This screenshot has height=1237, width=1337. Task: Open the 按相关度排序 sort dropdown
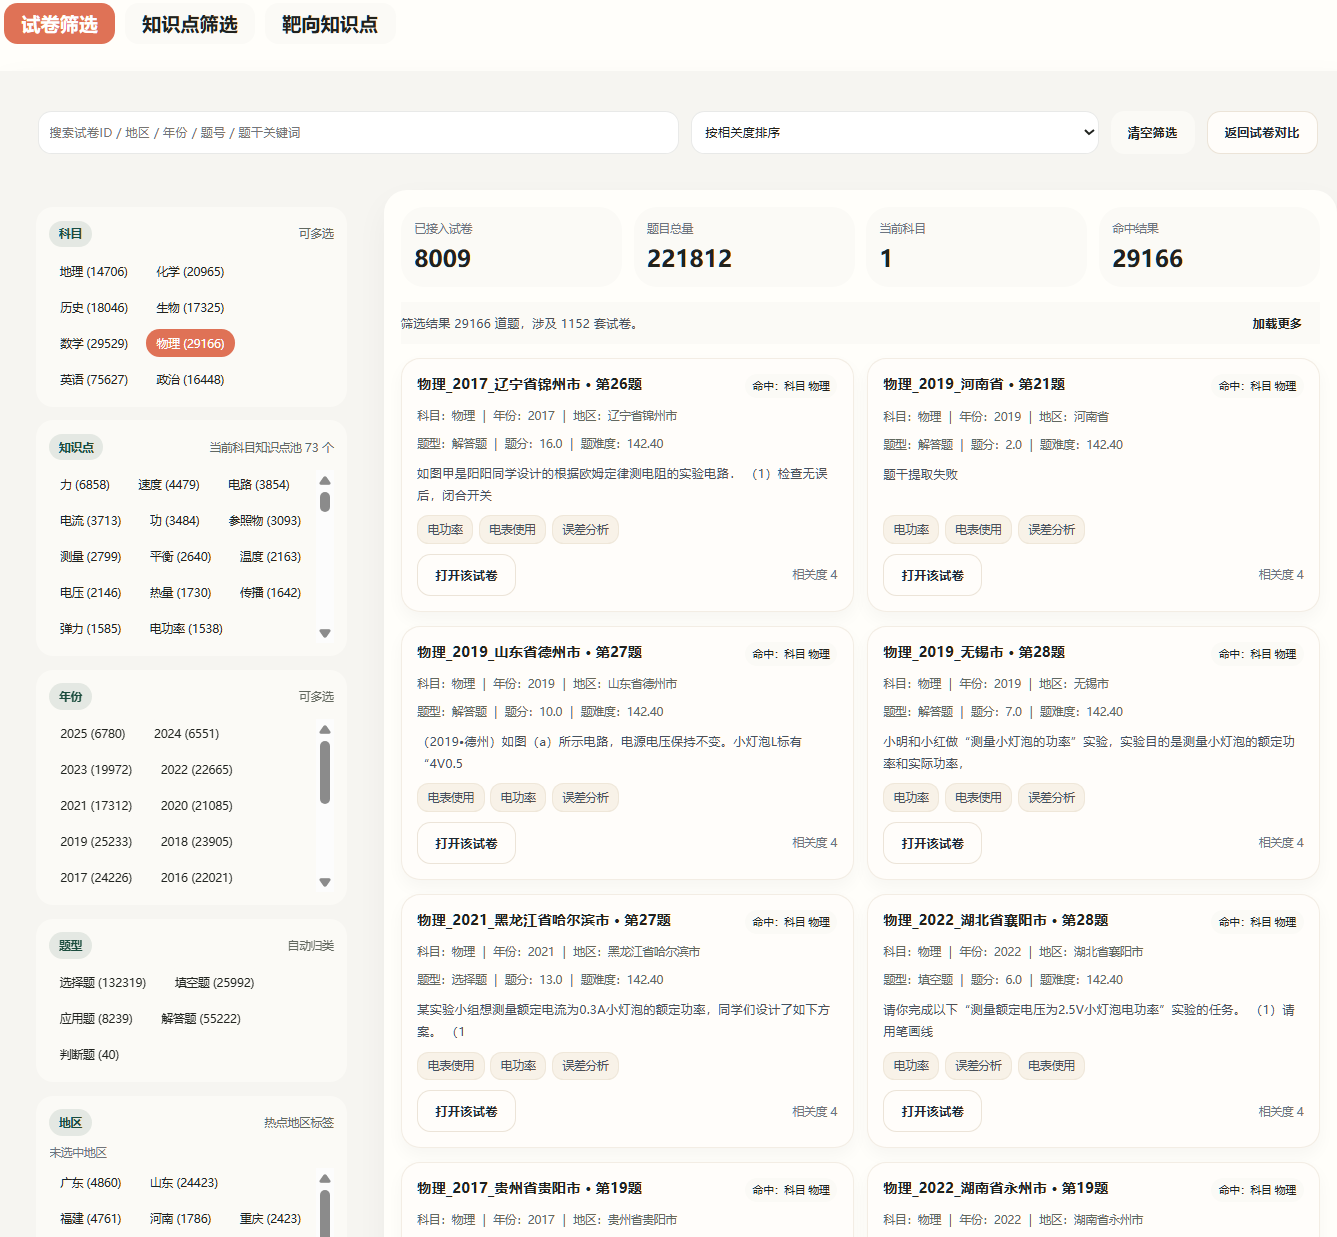895,133
